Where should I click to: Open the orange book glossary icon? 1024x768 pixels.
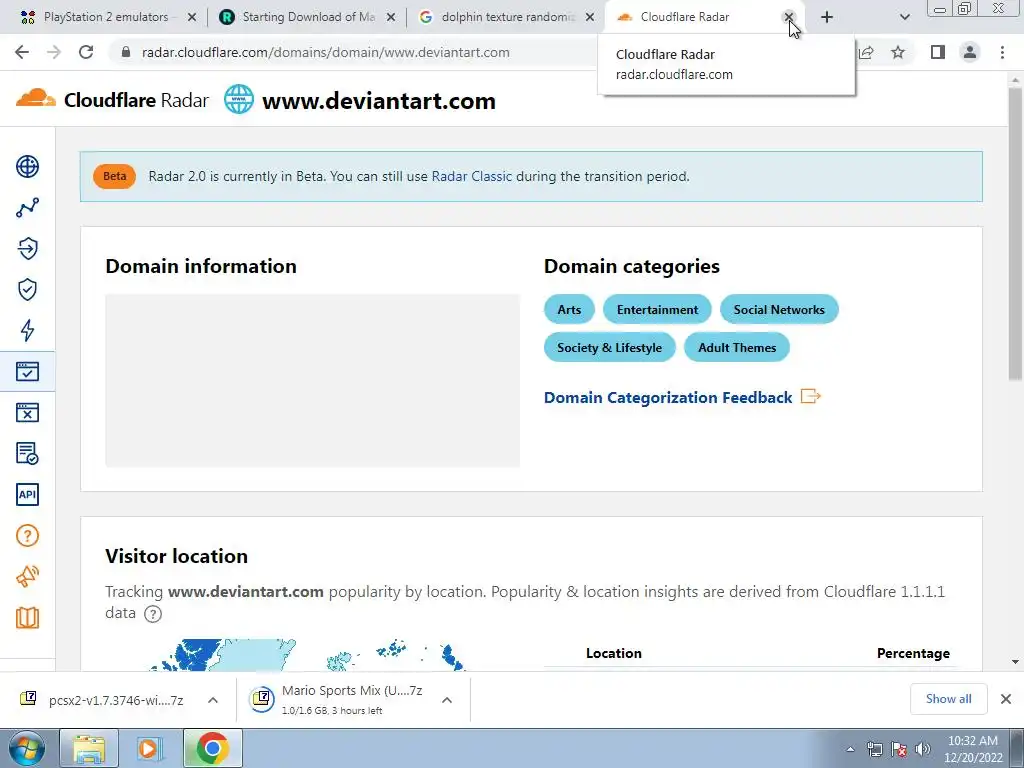(27, 617)
